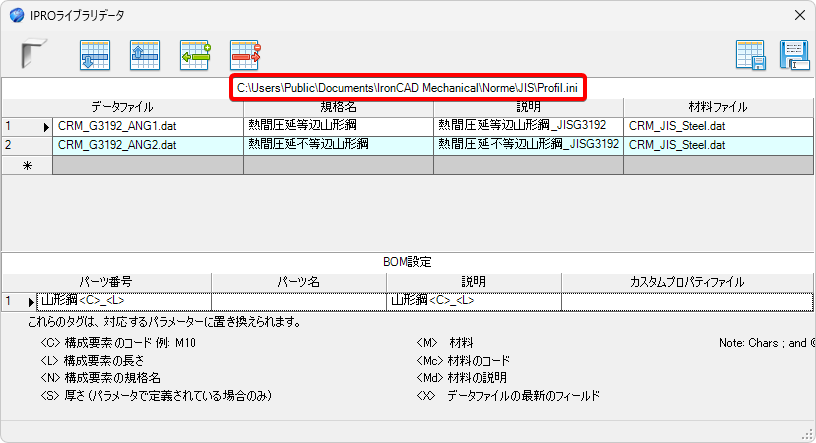Click the insert row icon with green plus
This screenshot has height=443, width=816.
click(x=195, y=55)
